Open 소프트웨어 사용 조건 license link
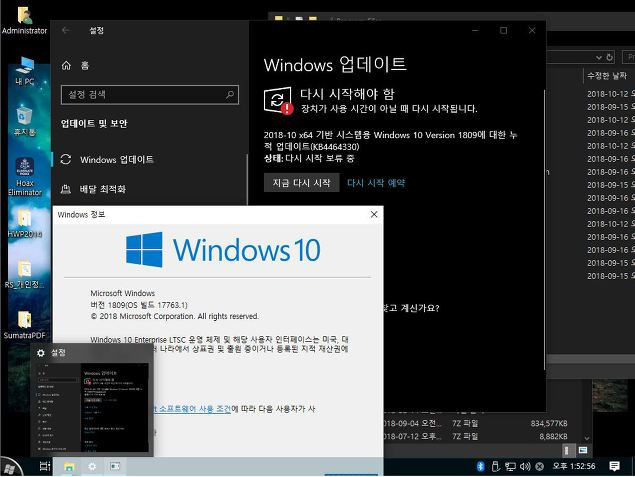 tap(192, 409)
